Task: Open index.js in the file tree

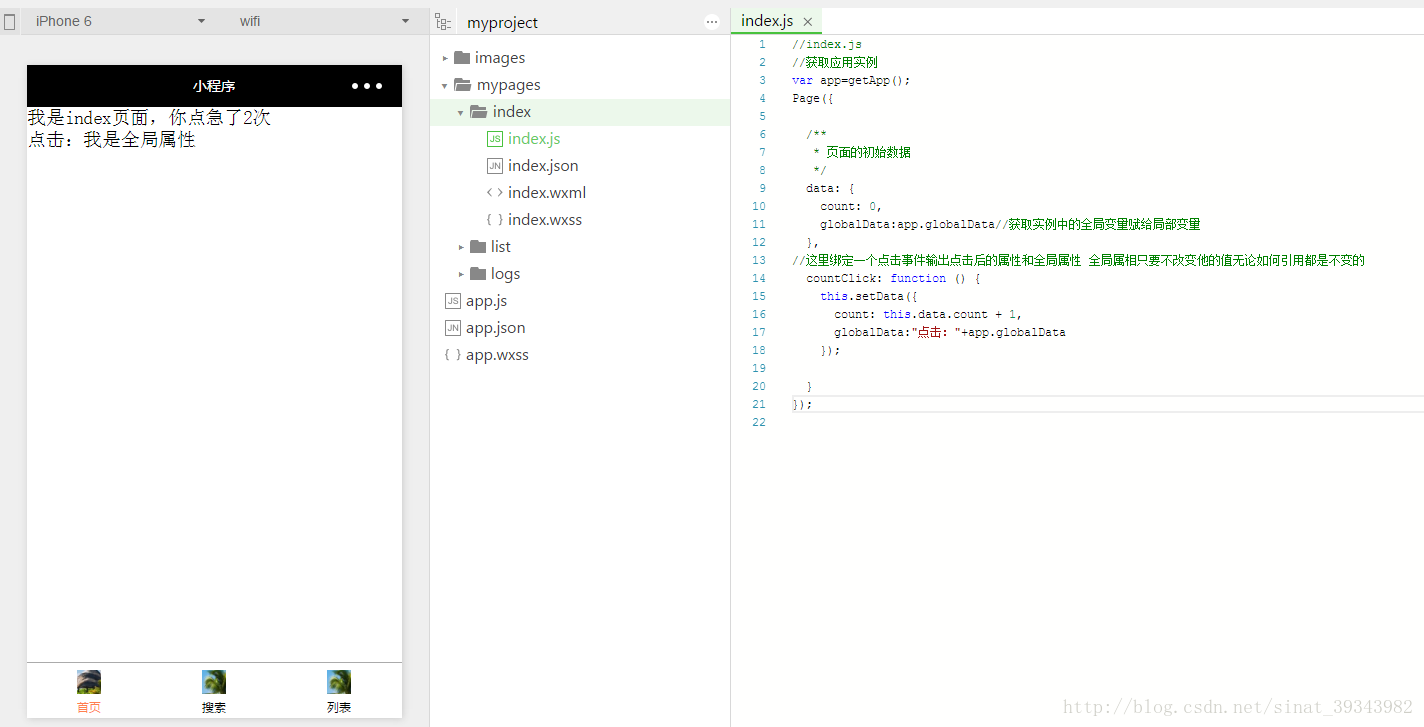Action: click(x=534, y=139)
